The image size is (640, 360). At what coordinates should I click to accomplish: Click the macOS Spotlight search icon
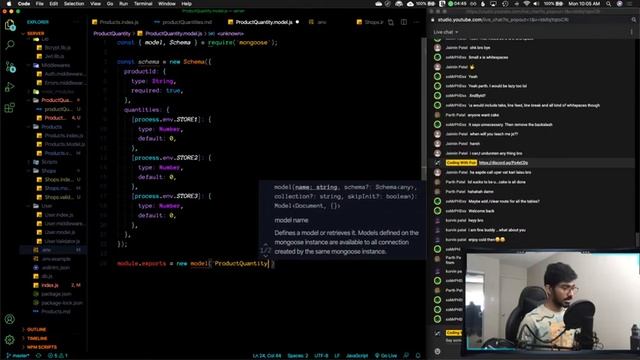(x=609, y=4)
